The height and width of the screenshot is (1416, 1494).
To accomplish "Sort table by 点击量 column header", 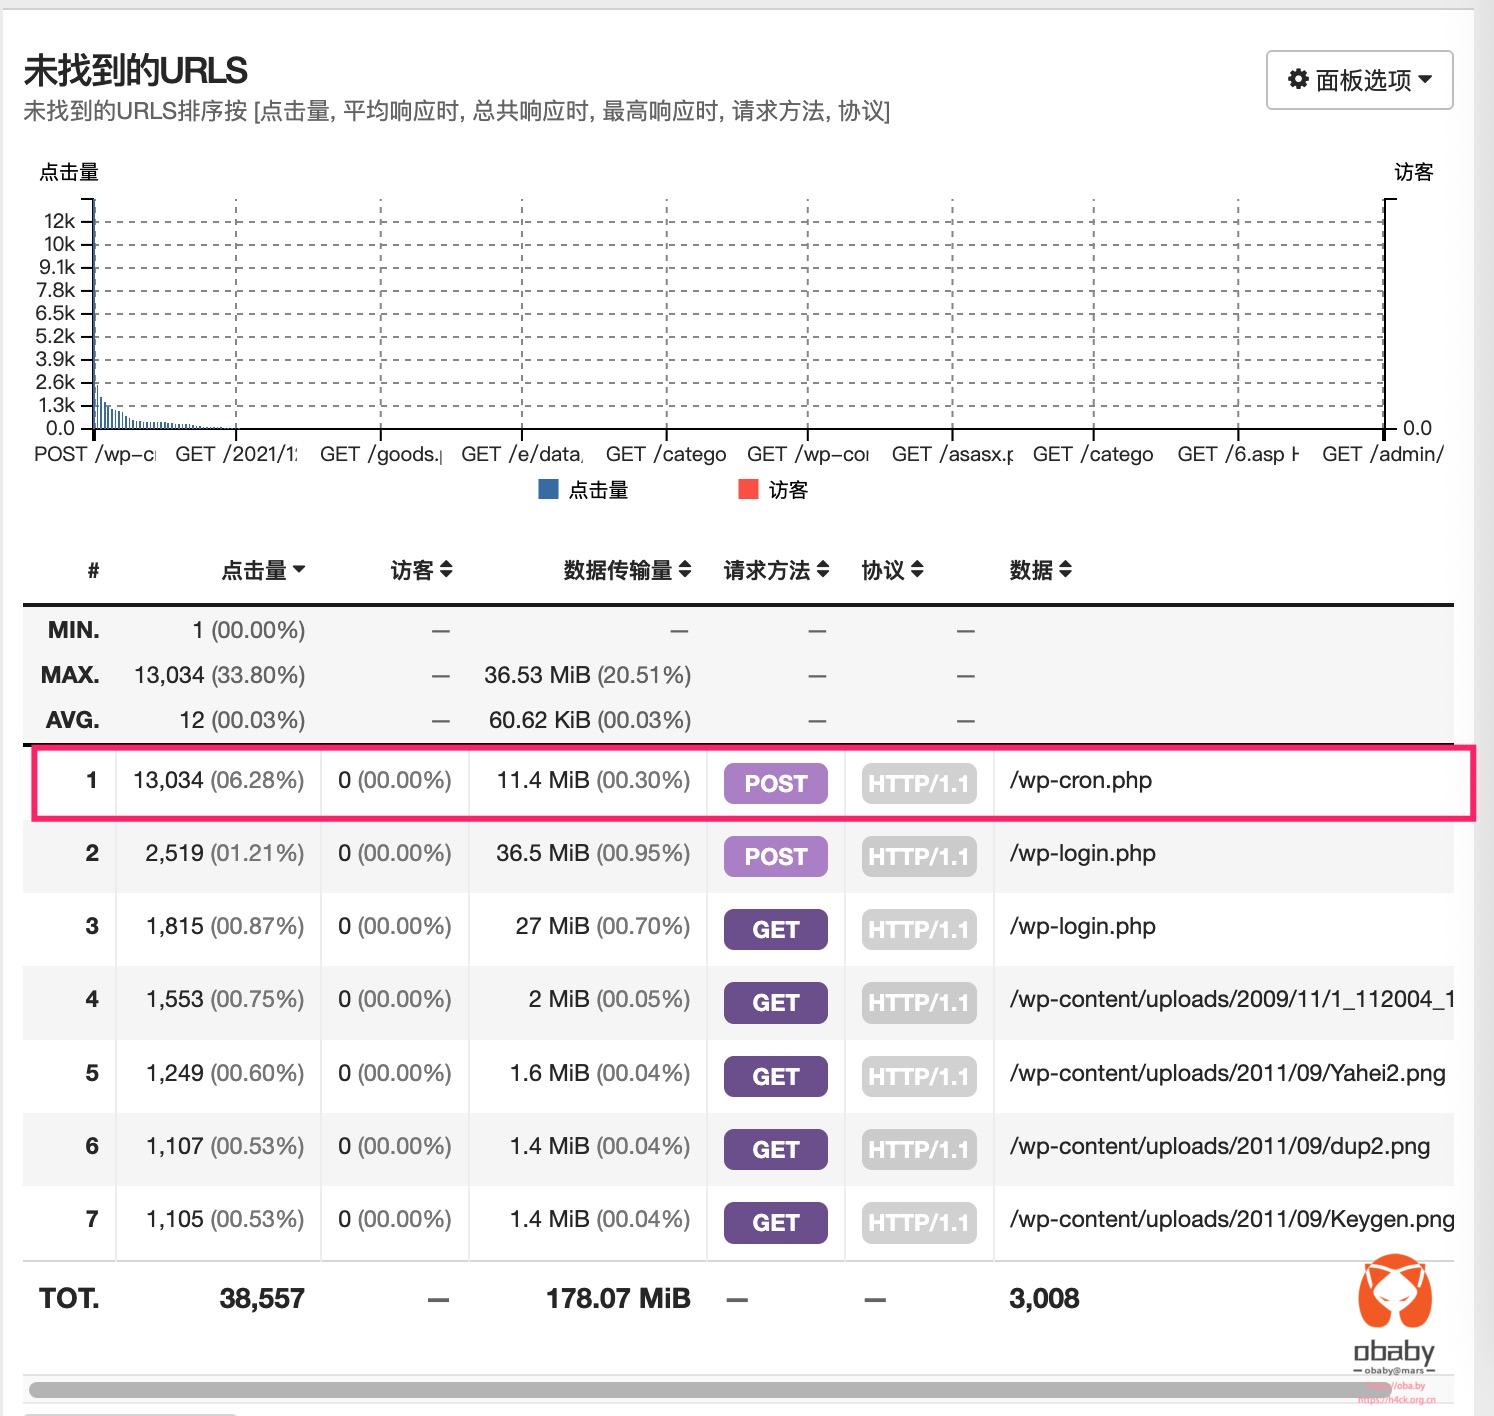I will [x=263, y=570].
